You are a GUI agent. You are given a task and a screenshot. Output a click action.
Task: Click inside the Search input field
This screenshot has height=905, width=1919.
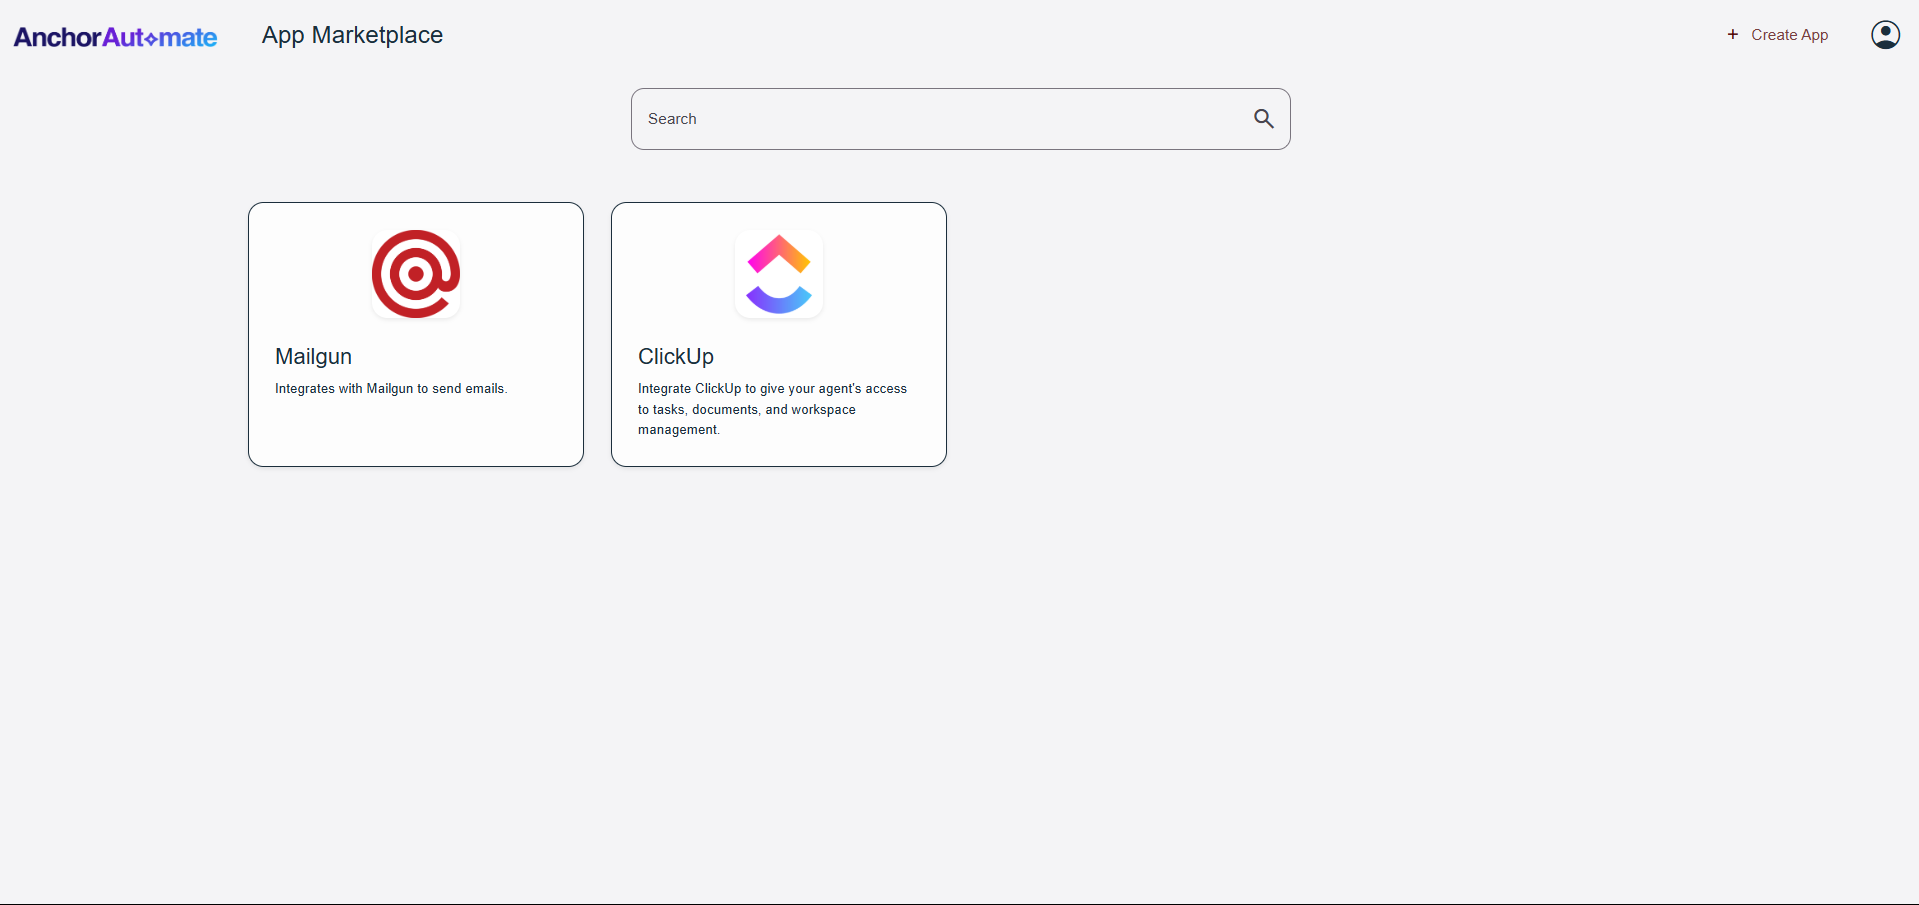tap(900, 118)
